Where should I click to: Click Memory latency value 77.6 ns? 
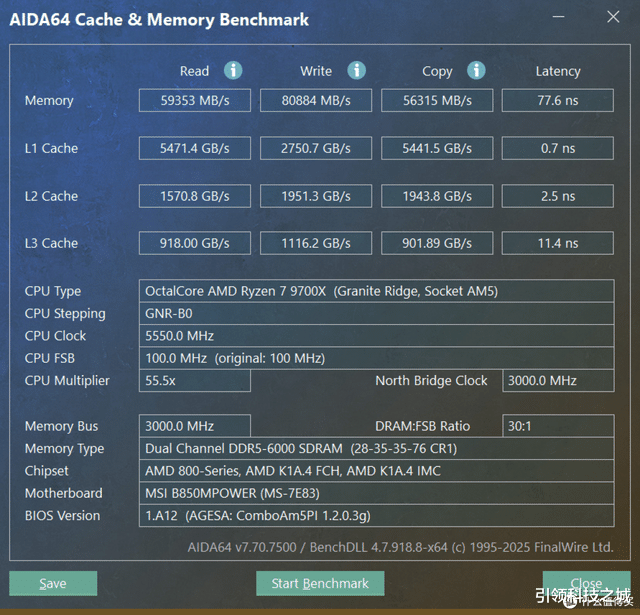558,100
